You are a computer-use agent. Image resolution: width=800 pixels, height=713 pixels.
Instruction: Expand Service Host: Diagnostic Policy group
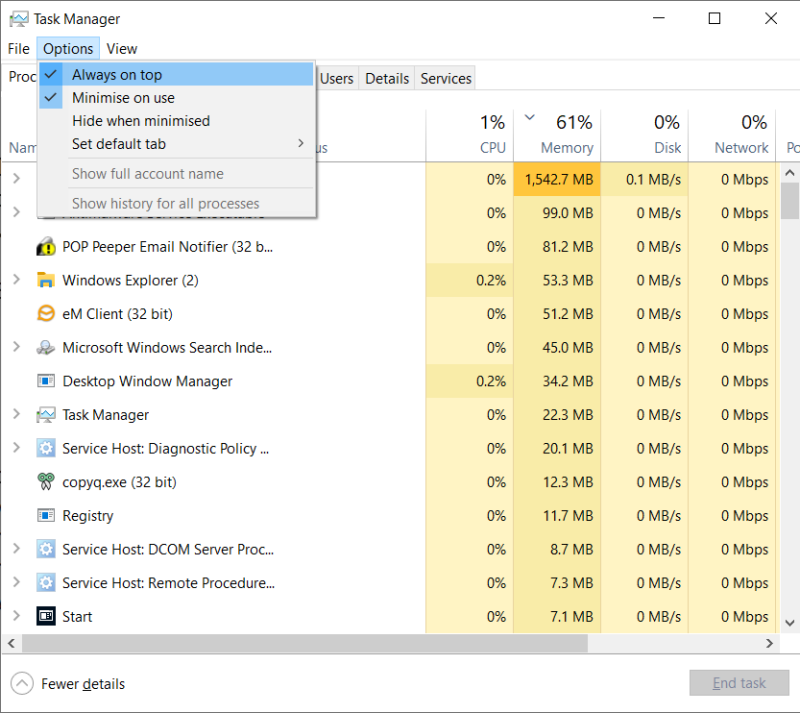[16, 448]
